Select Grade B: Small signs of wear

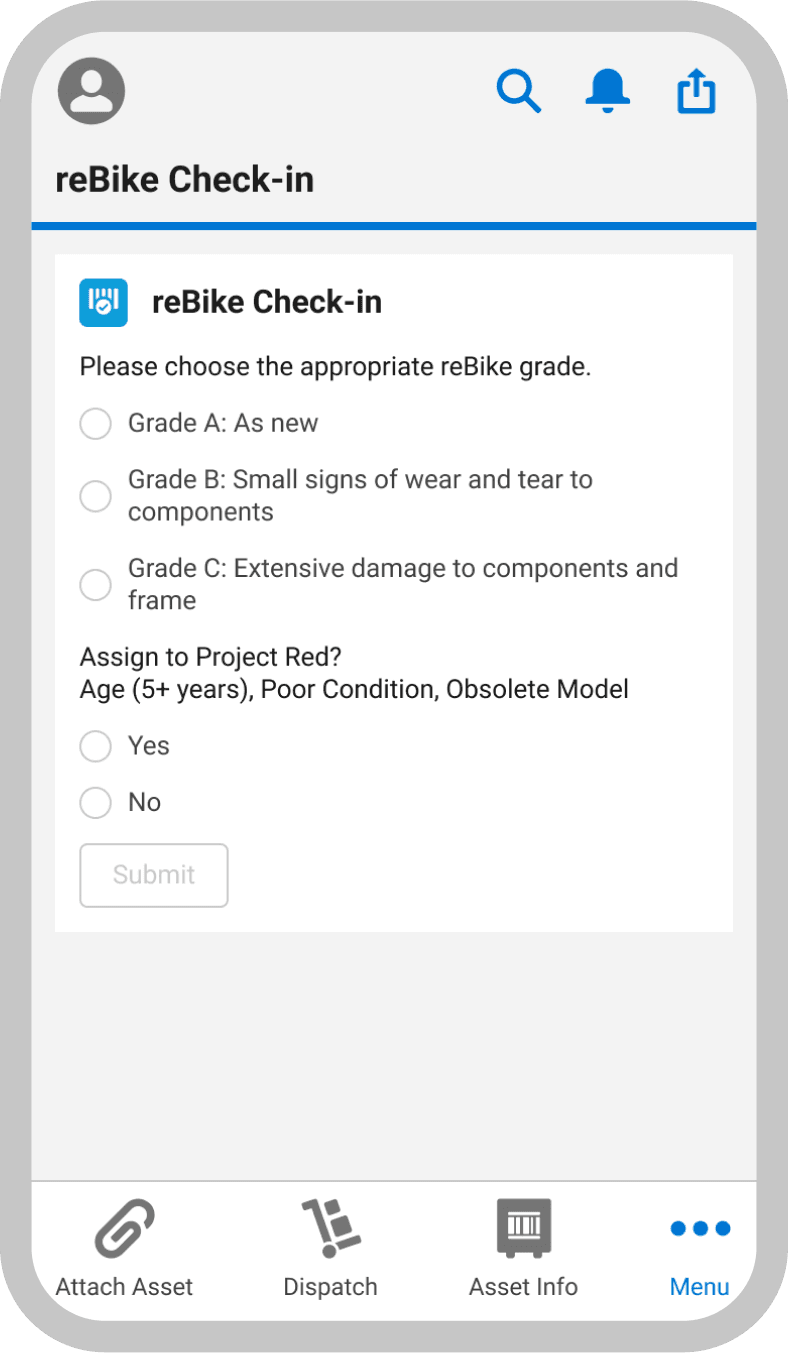[95, 496]
